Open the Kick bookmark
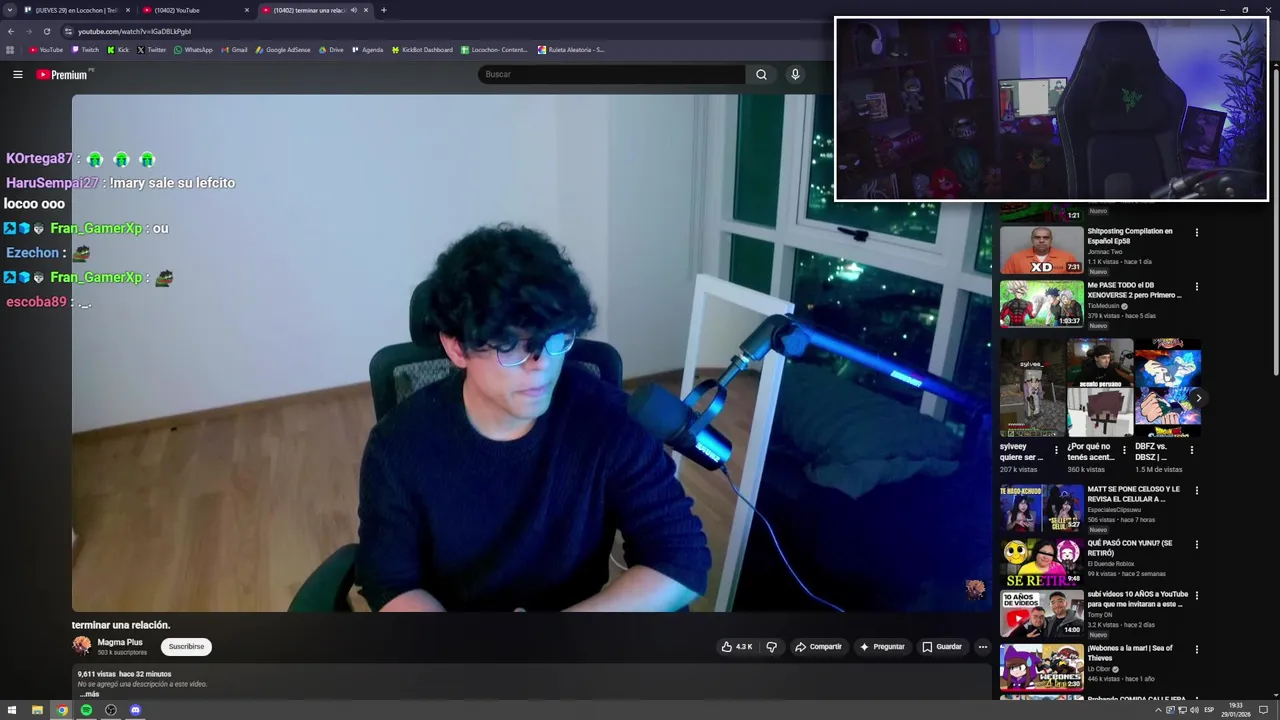 click(118, 50)
